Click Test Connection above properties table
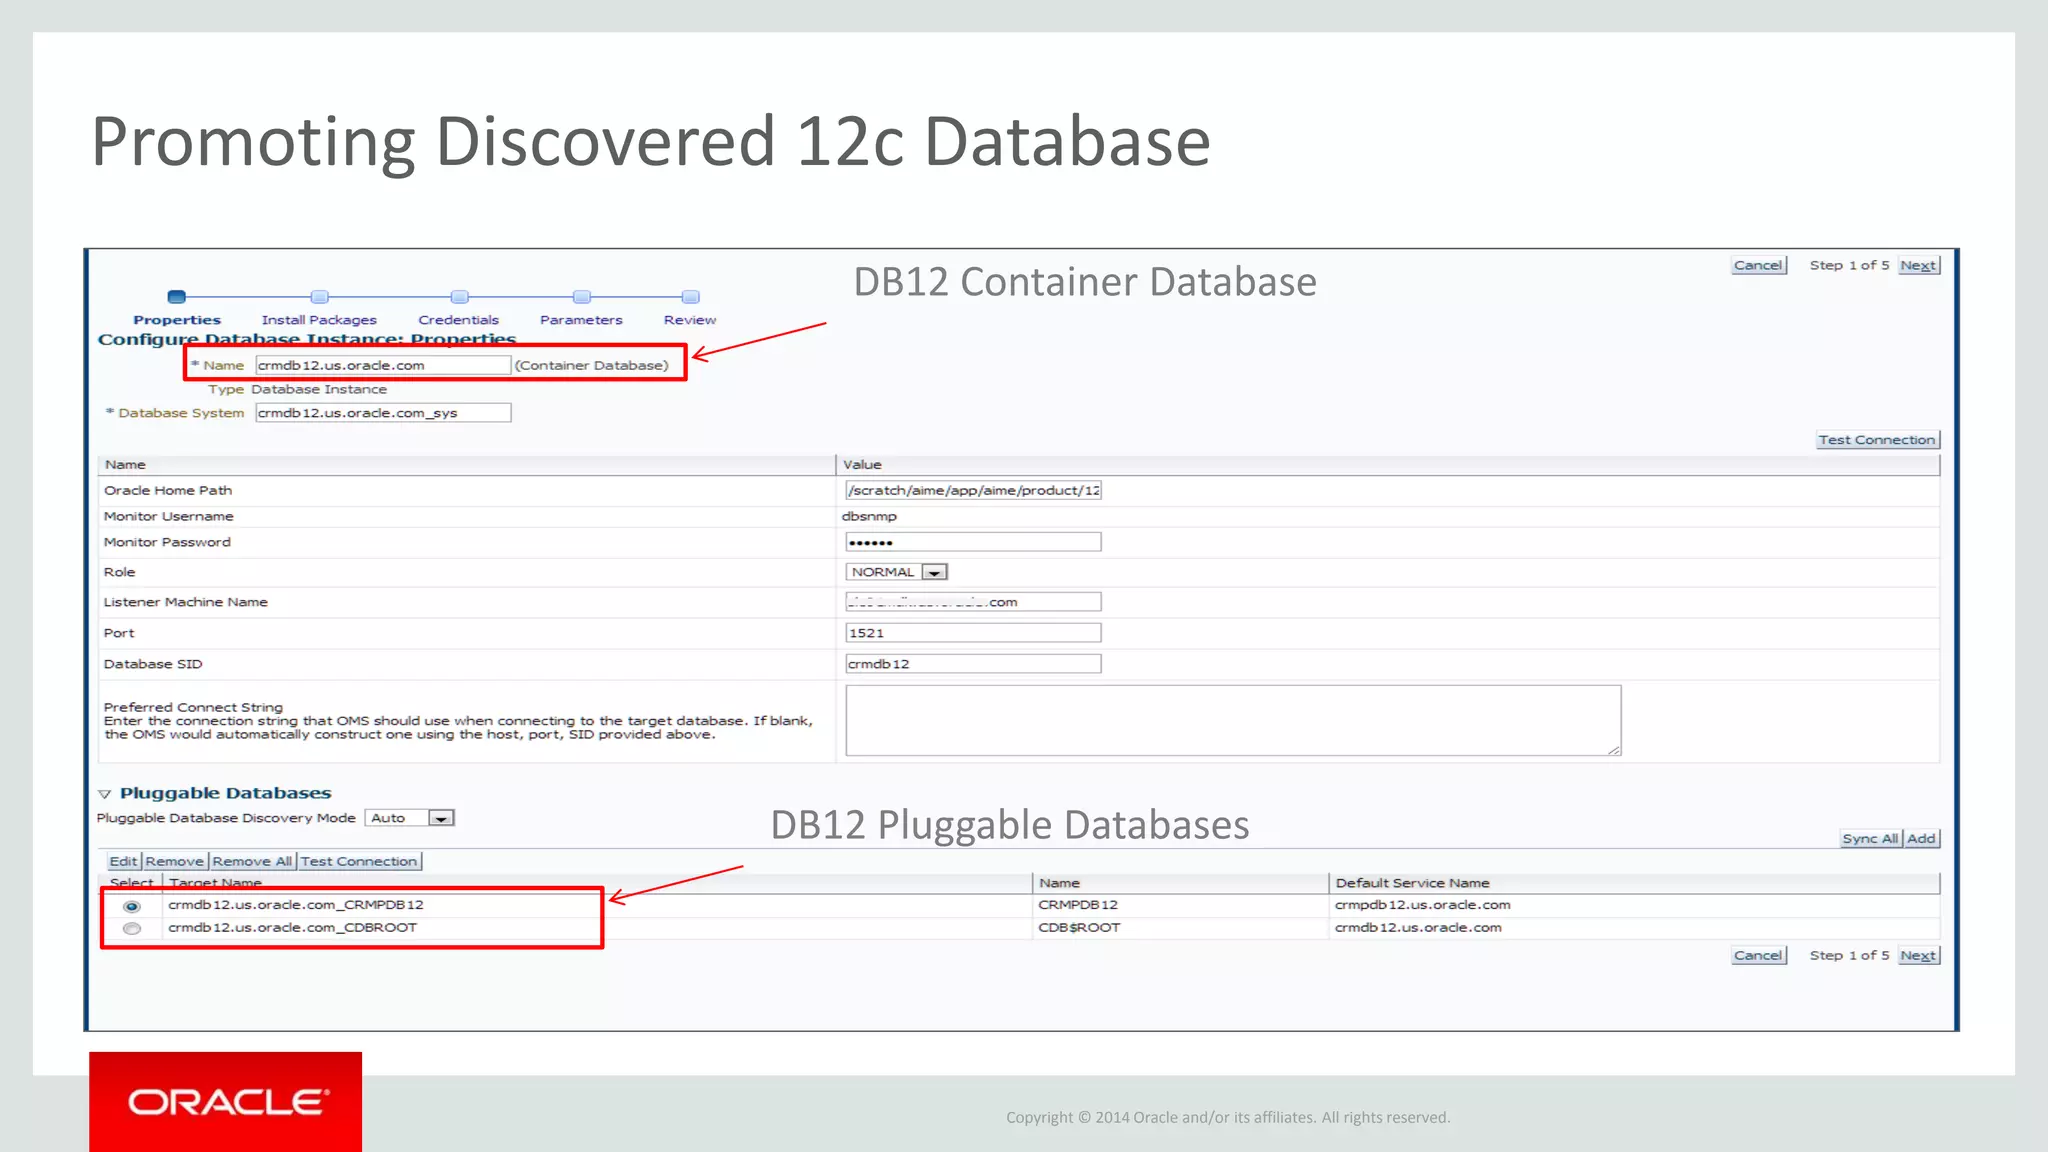 coord(1877,440)
